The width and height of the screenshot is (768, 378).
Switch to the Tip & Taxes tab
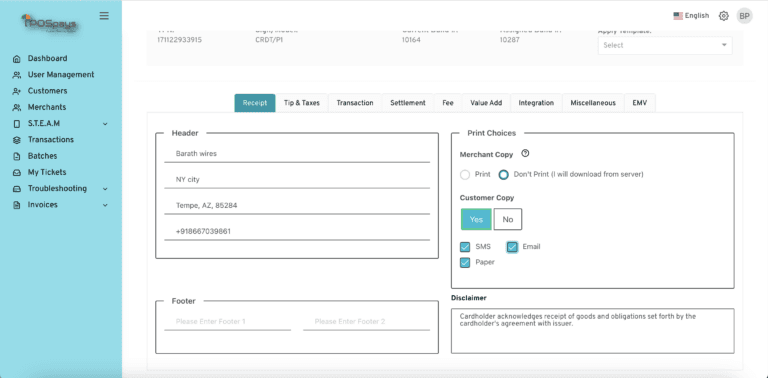point(302,103)
